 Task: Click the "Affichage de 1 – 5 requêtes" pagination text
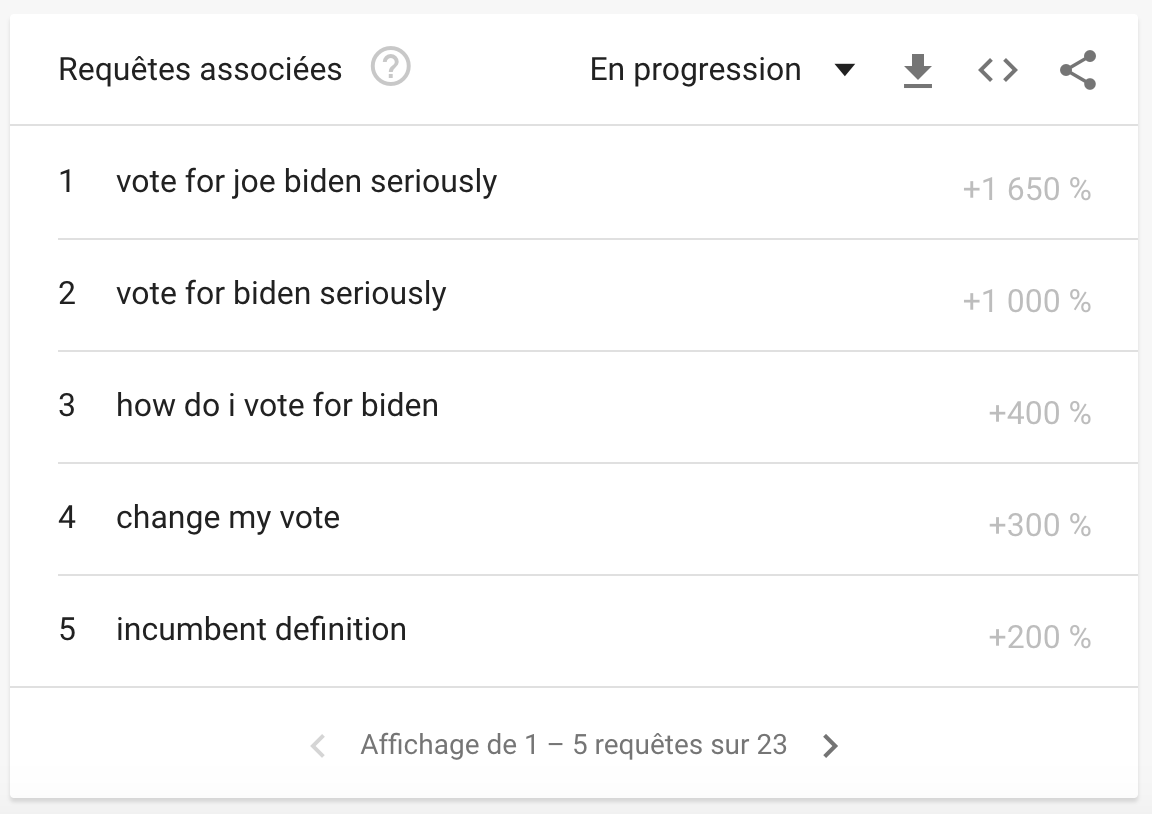point(574,745)
